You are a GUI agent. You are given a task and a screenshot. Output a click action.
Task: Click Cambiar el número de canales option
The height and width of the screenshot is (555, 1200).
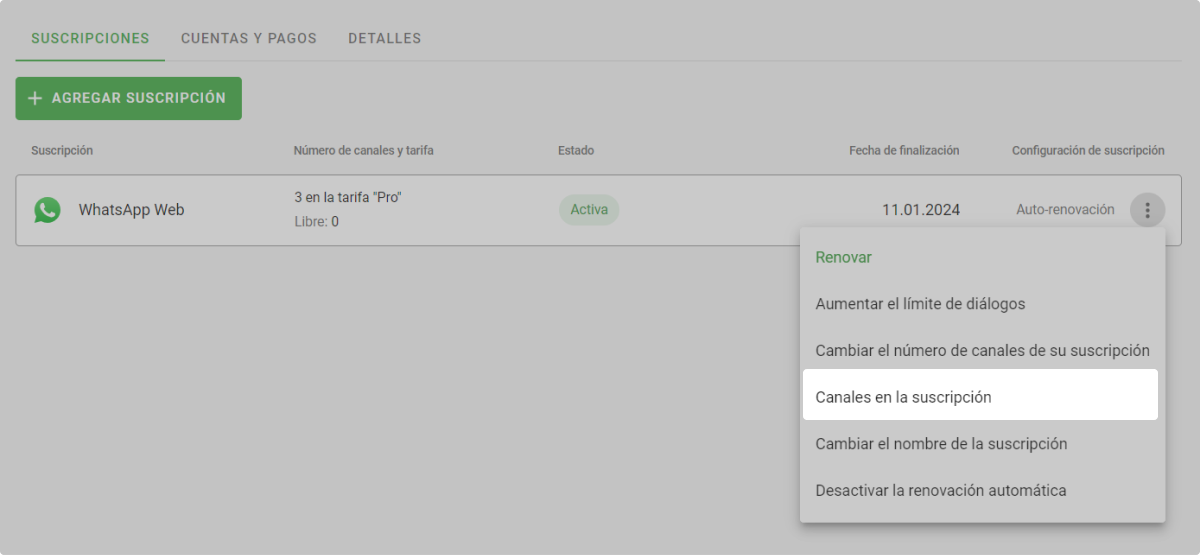pyautogui.click(x=982, y=350)
